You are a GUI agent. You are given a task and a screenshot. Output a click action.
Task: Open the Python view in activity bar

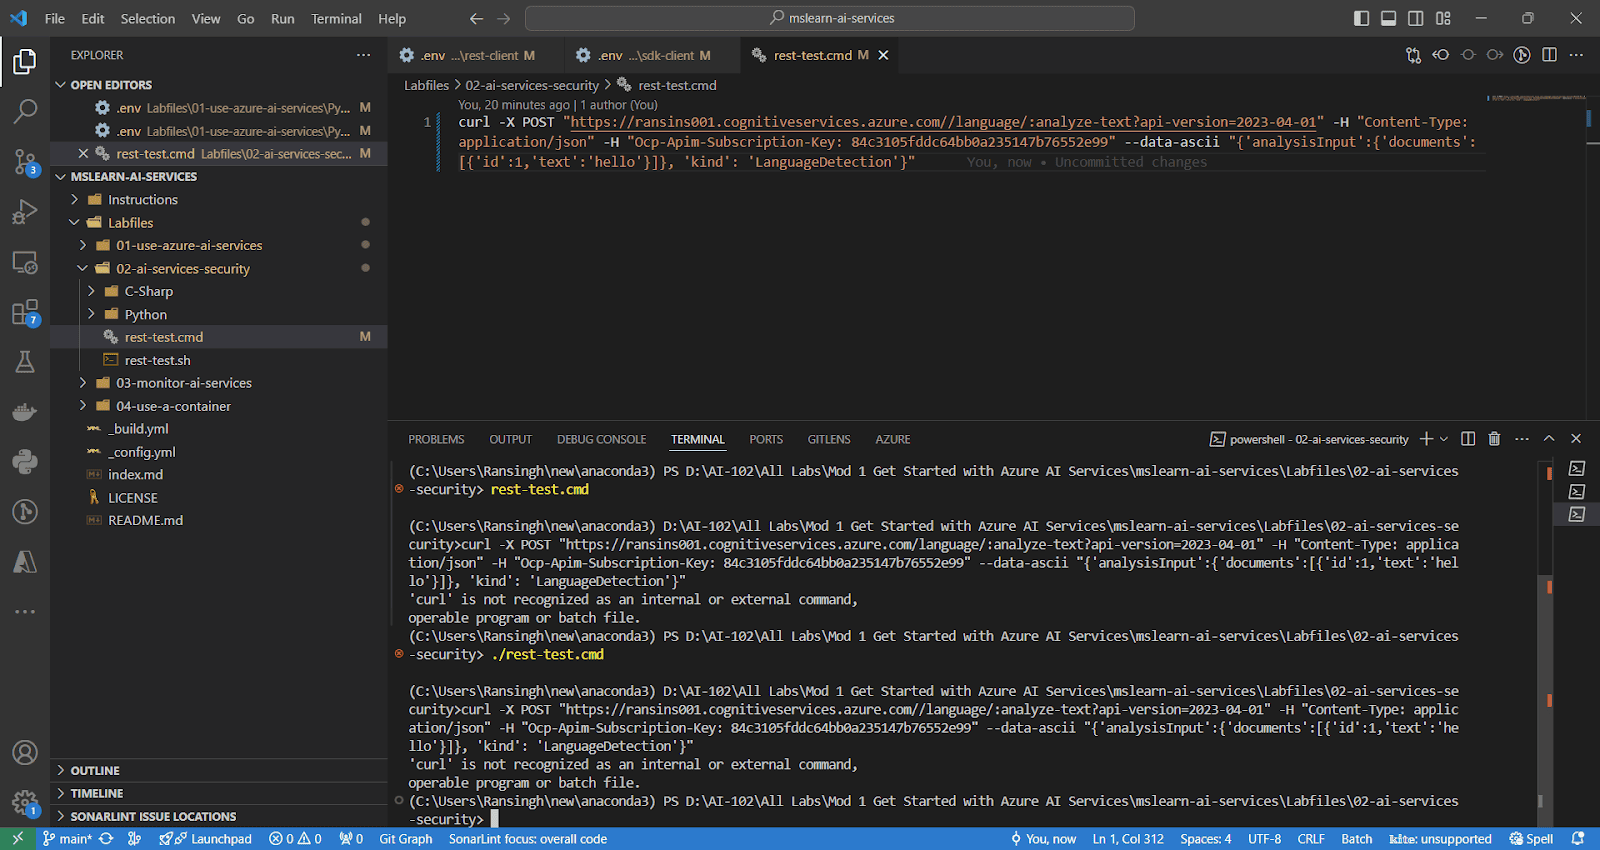[25, 462]
